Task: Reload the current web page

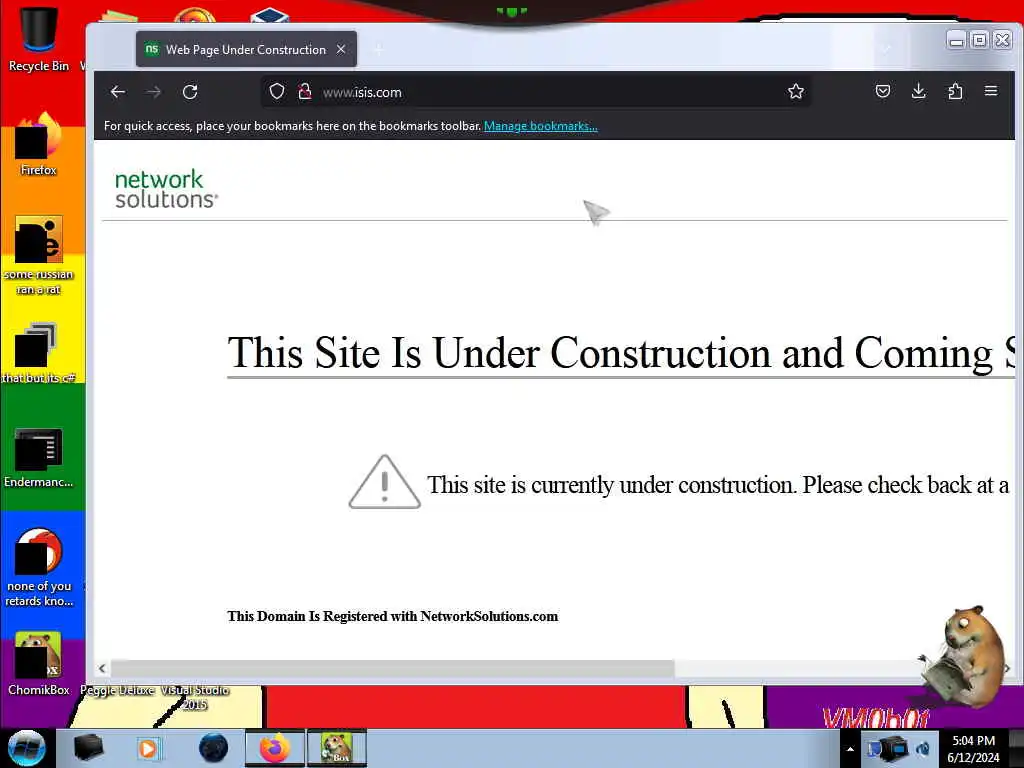Action: pyautogui.click(x=190, y=92)
